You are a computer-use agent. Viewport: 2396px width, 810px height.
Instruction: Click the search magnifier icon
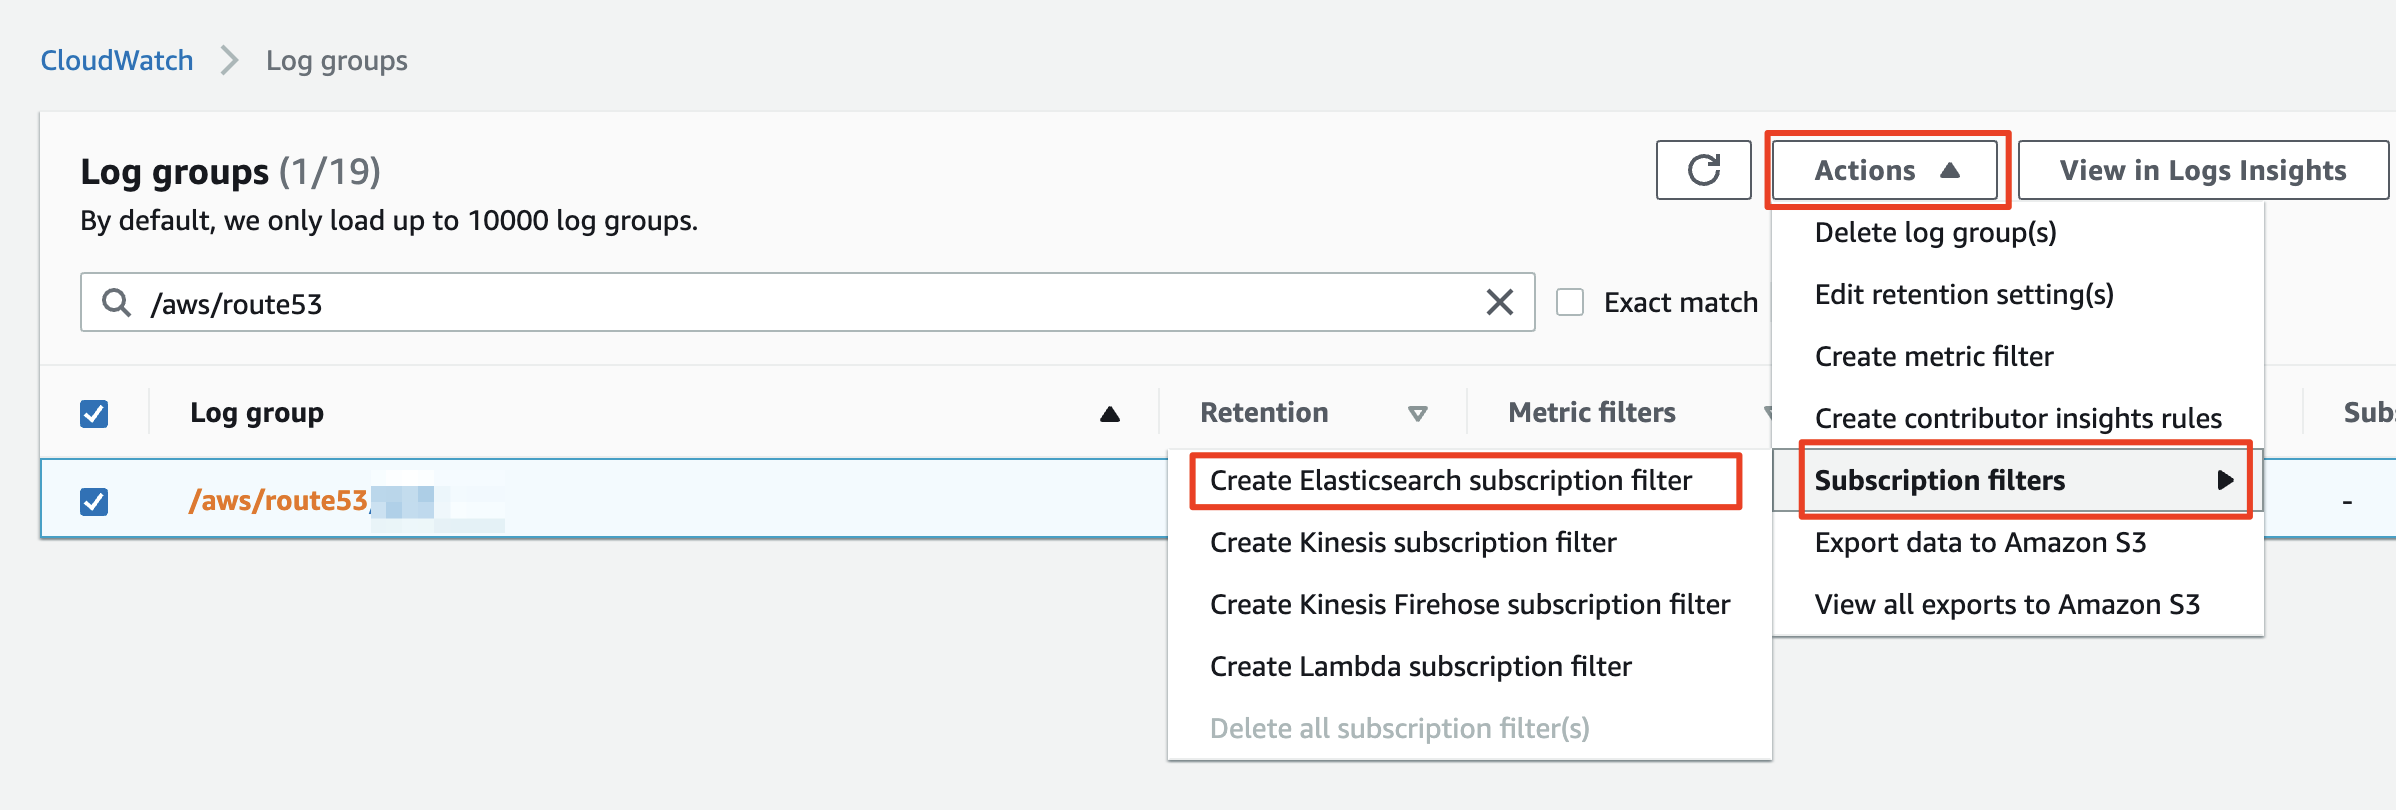tap(117, 302)
